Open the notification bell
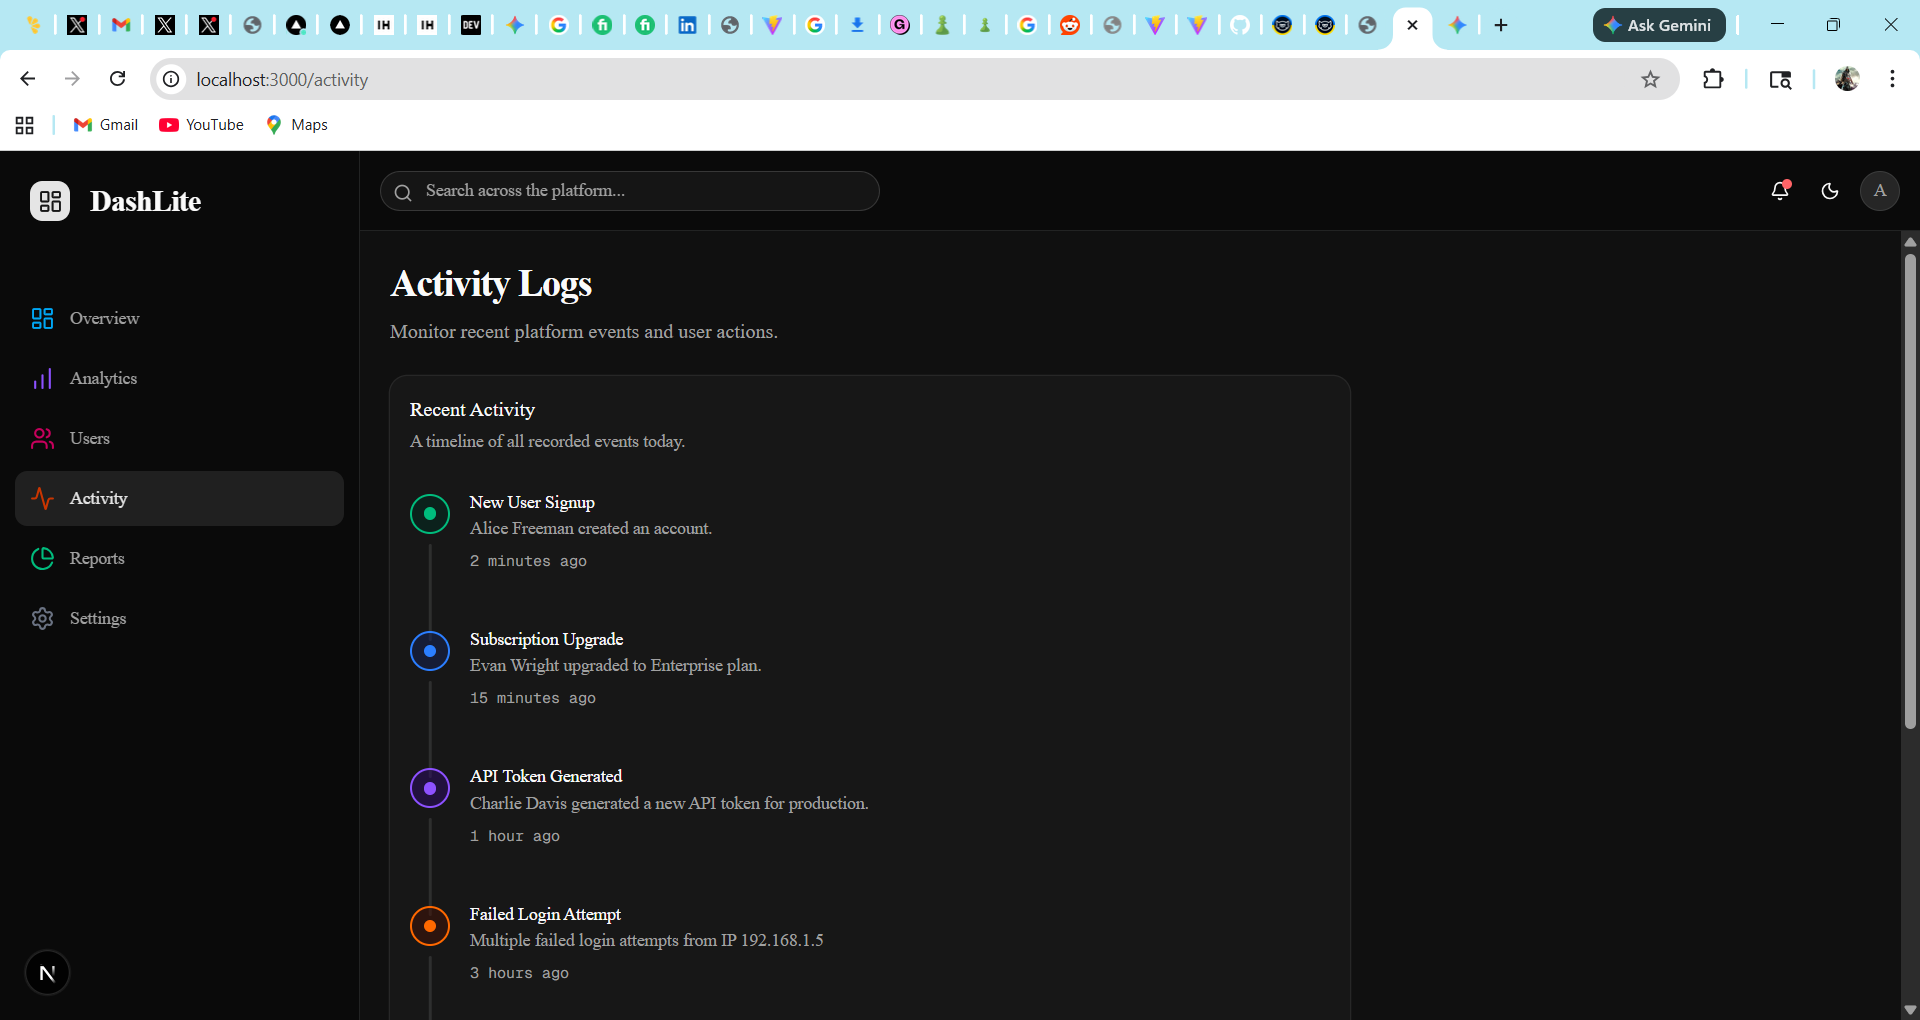 pyautogui.click(x=1780, y=191)
